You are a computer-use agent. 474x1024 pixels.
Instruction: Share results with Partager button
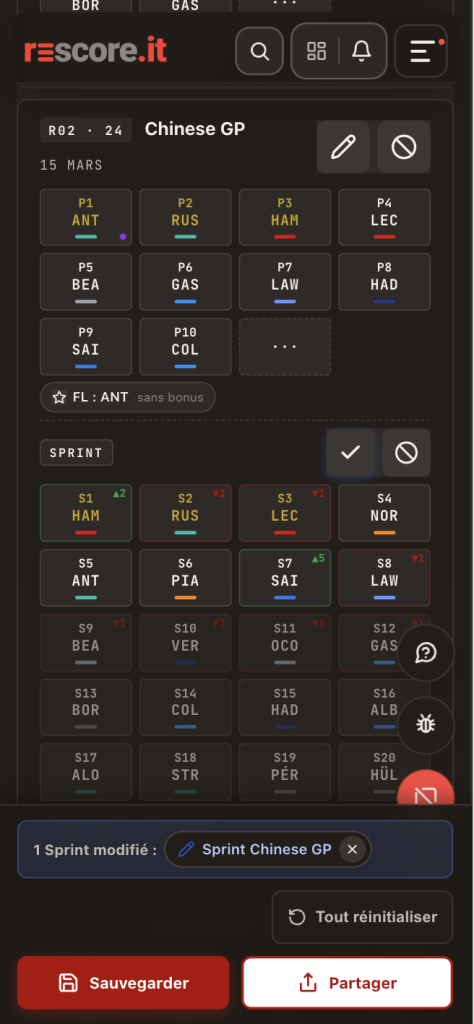pyautogui.click(x=347, y=983)
